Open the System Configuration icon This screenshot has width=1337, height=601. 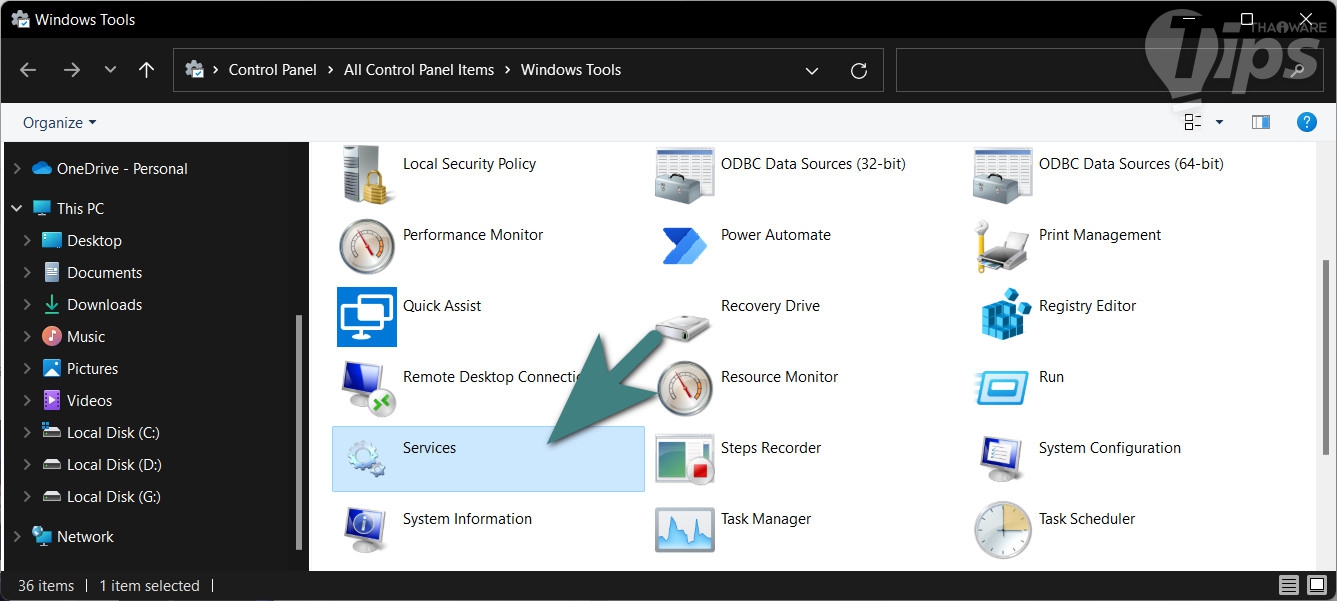pos(1003,459)
